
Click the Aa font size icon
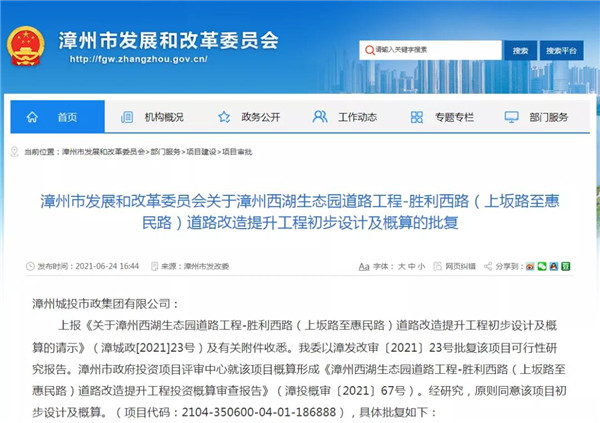[x=364, y=266]
